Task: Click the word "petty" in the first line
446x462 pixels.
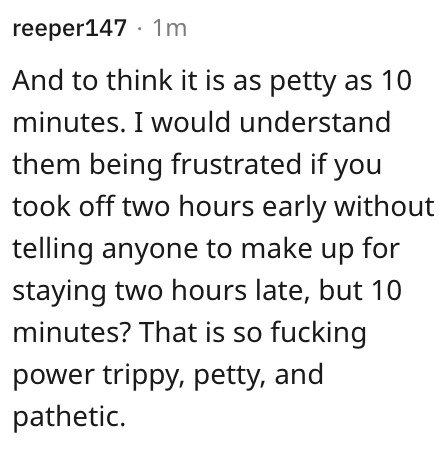Action: [x=302, y=82]
